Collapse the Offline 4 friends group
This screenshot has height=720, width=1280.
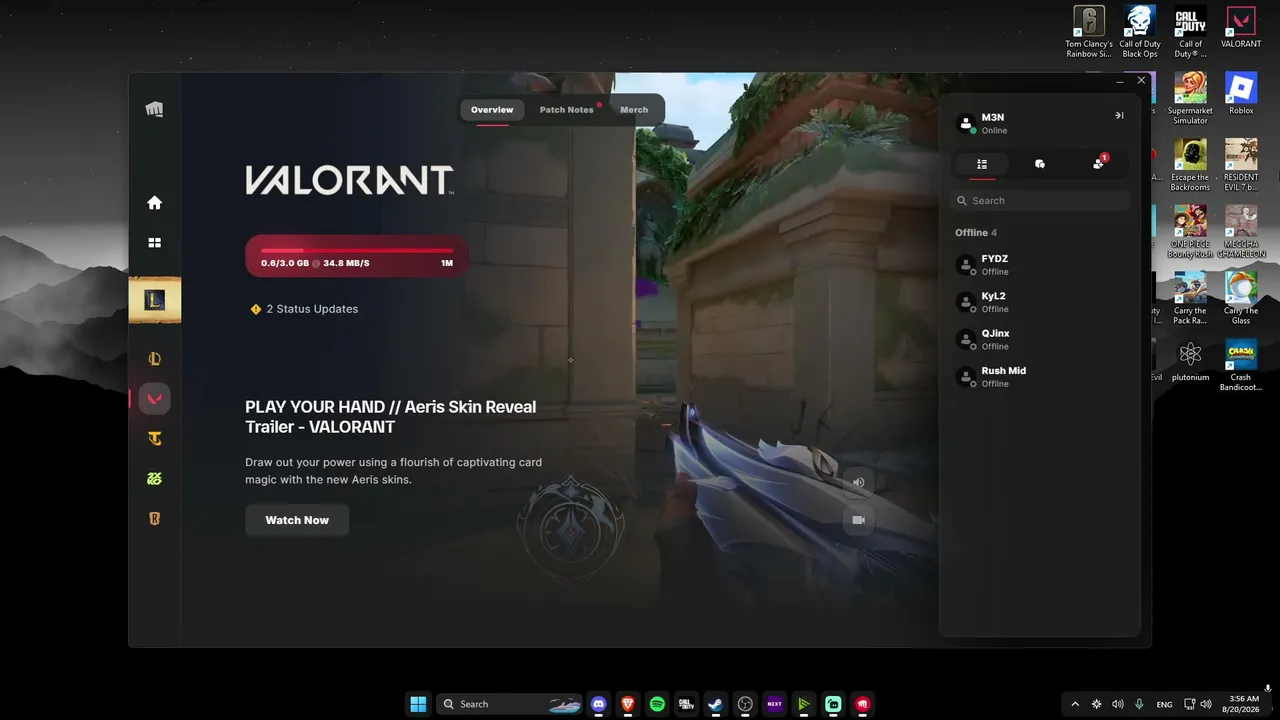[x=976, y=233]
